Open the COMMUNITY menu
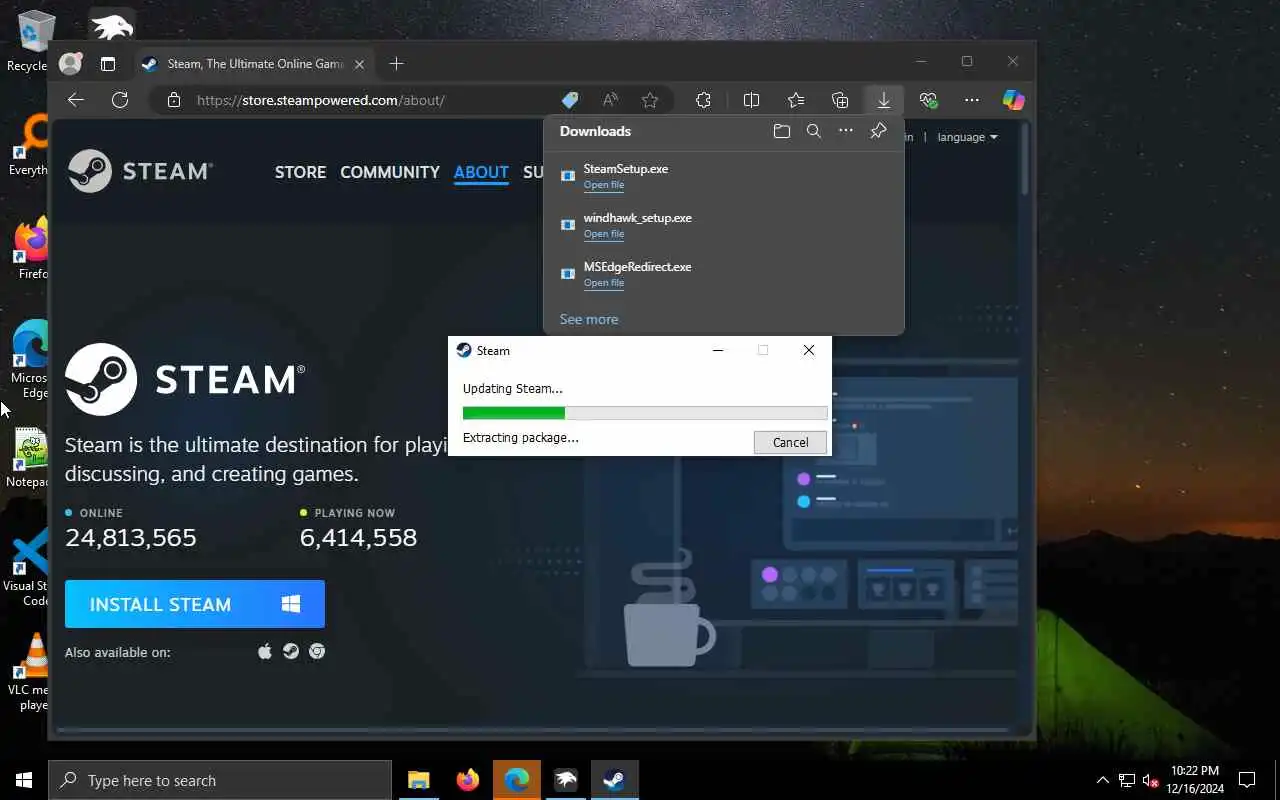The width and height of the screenshot is (1280, 800). pyautogui.click(x=390, y=172)
